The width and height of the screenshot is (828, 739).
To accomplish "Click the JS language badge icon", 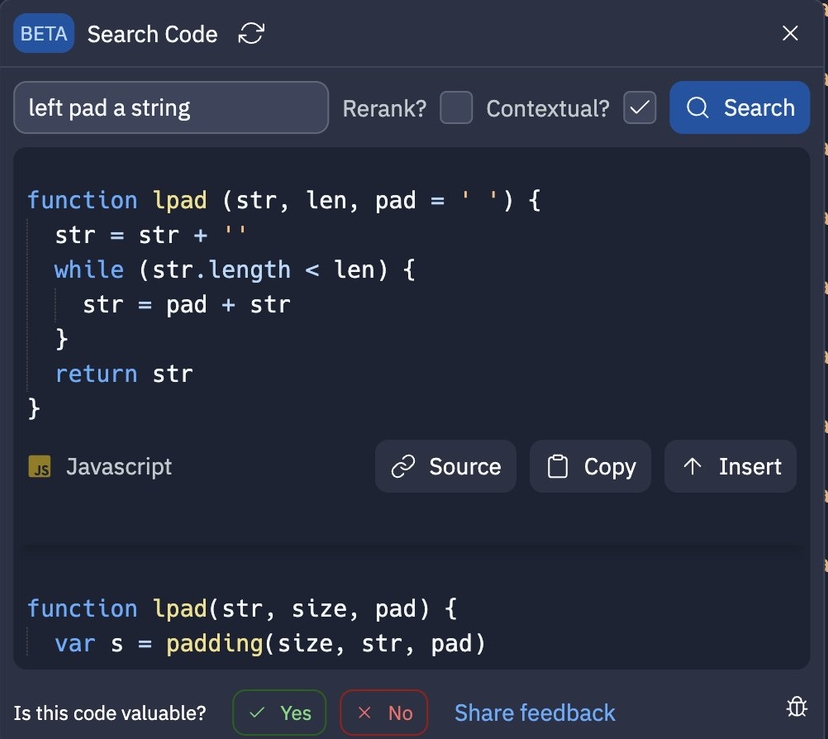I will [x=39, y=466].
